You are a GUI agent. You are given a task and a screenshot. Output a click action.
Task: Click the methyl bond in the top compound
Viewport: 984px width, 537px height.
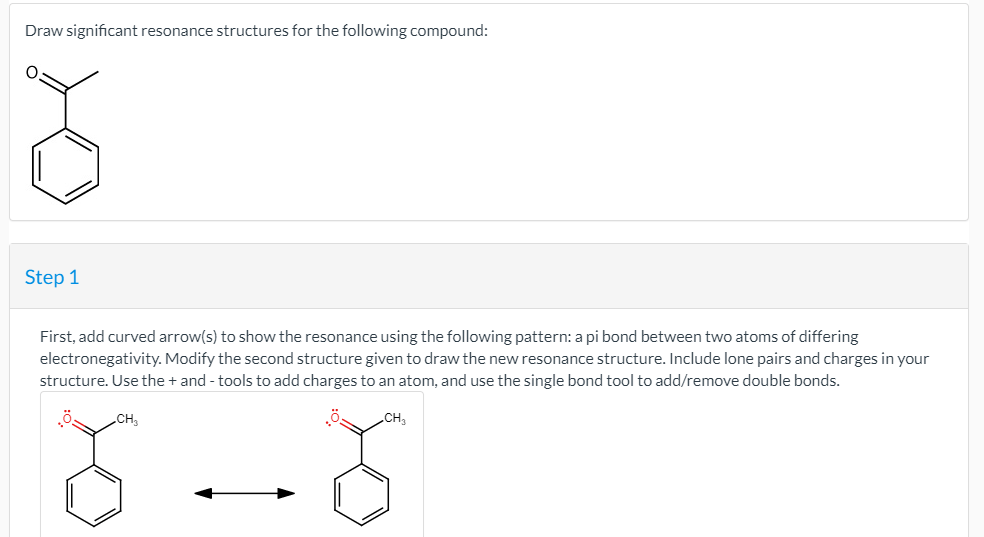tap(82, 81)
